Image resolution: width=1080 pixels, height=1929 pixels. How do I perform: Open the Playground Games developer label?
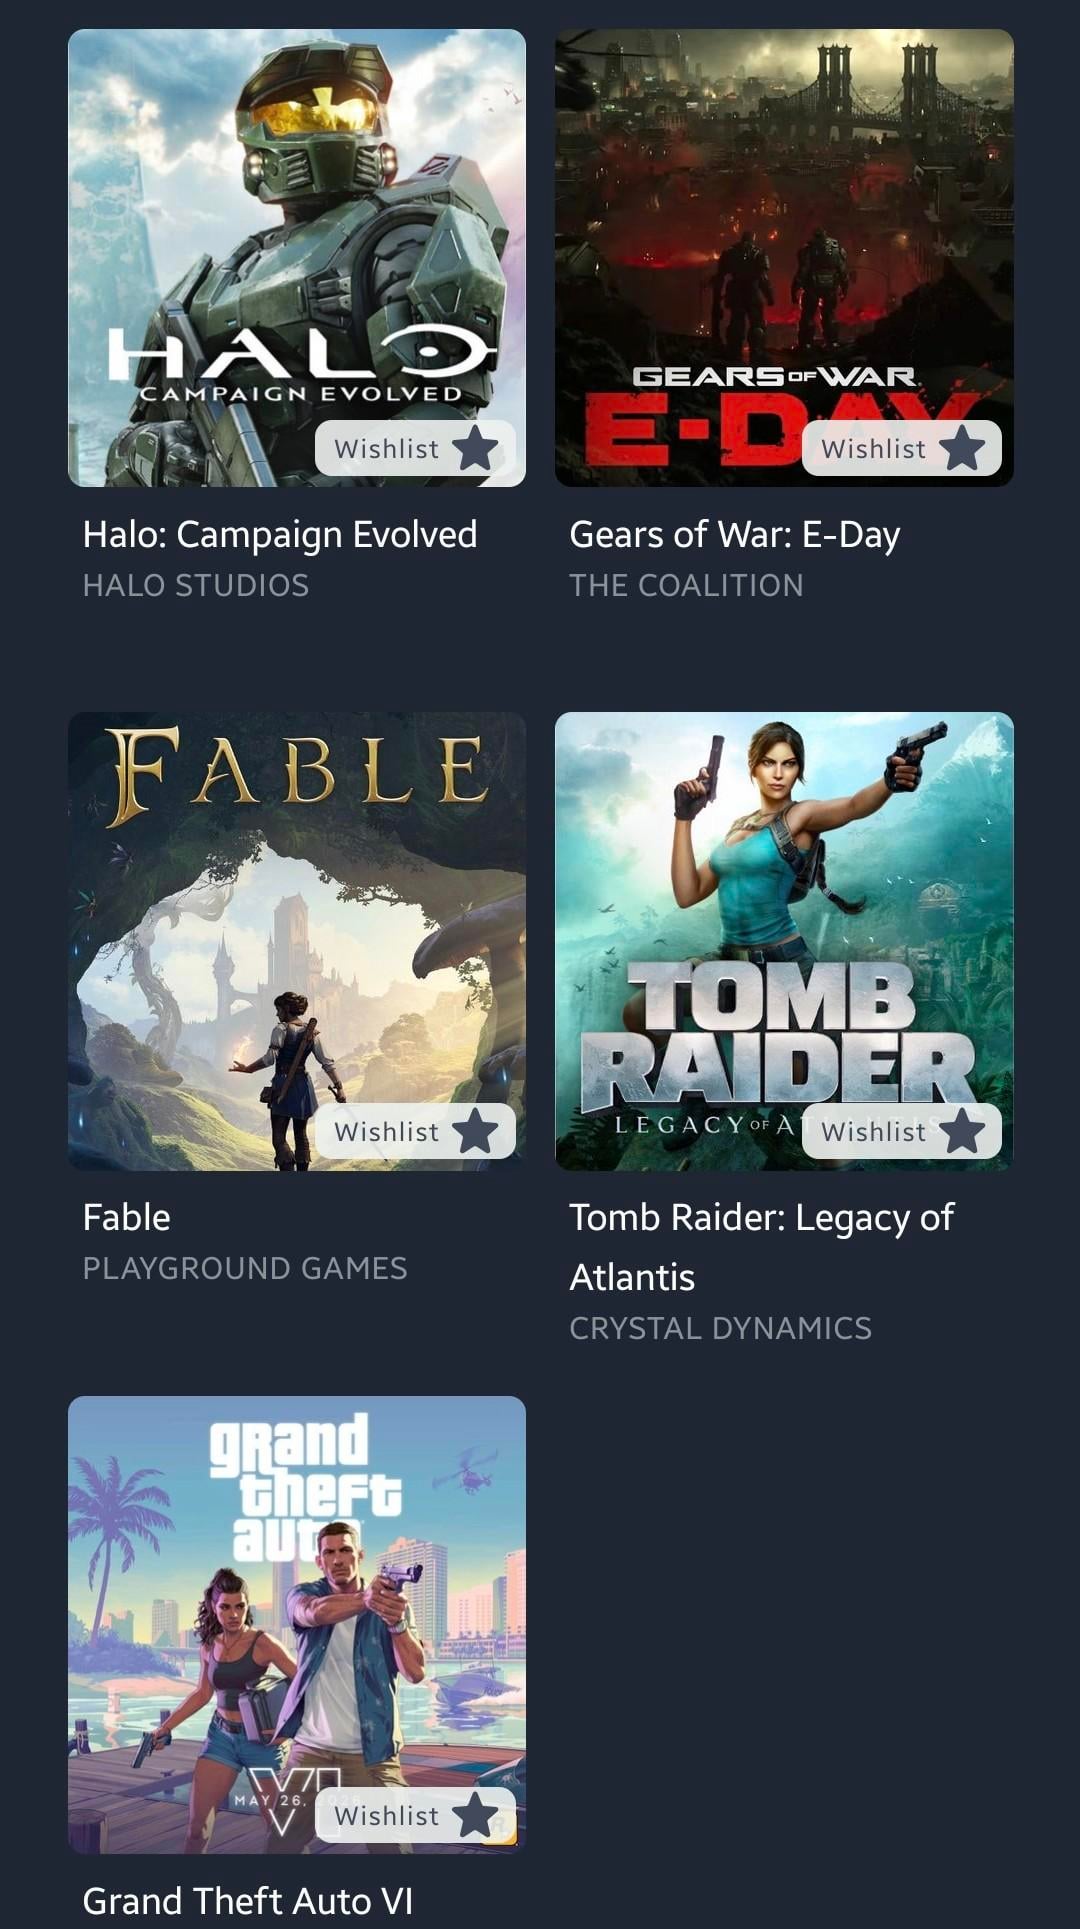pos(245,1268)
